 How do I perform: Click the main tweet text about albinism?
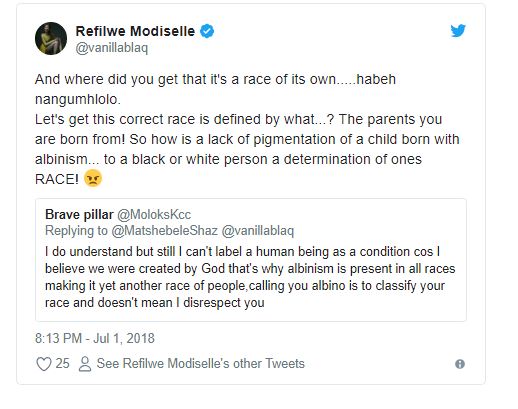(x=247, y=129)
